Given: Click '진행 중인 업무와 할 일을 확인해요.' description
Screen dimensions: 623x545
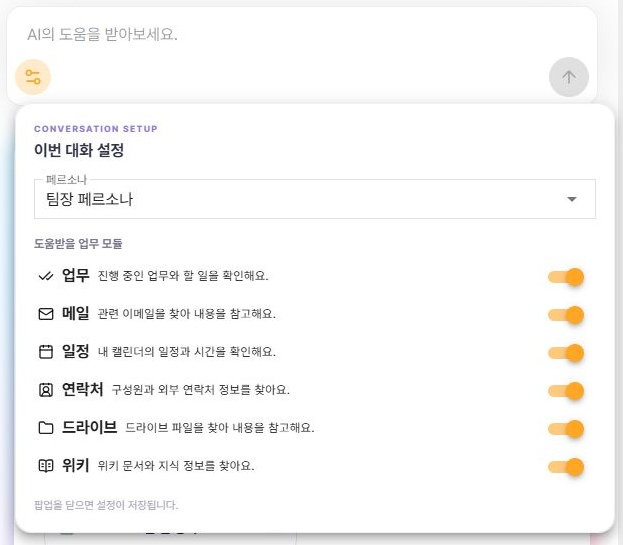Looking at the screenshot, I should click(x=183, y=276).
